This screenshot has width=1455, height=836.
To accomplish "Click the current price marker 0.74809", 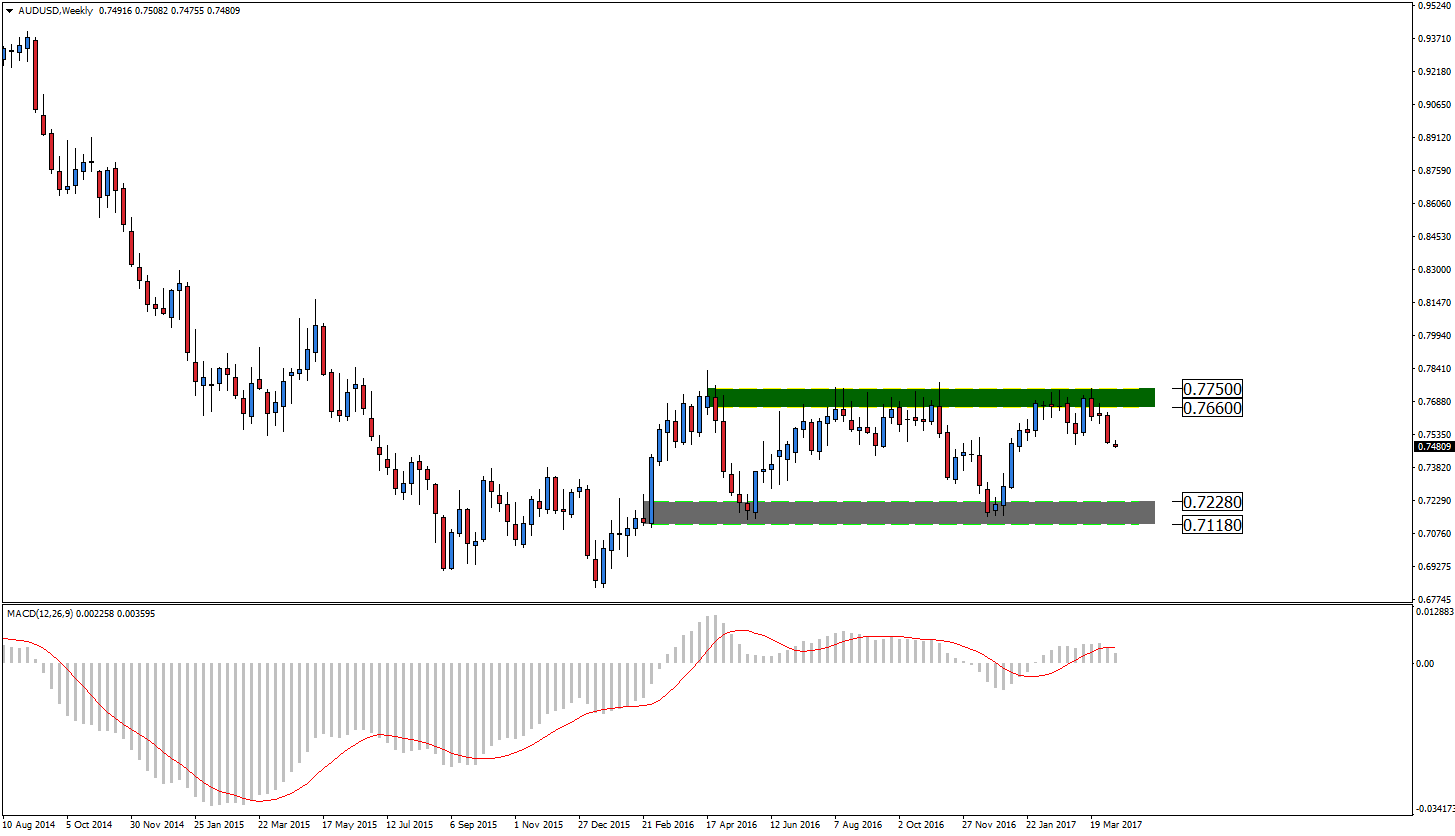I will click(x=1433, y=446).
